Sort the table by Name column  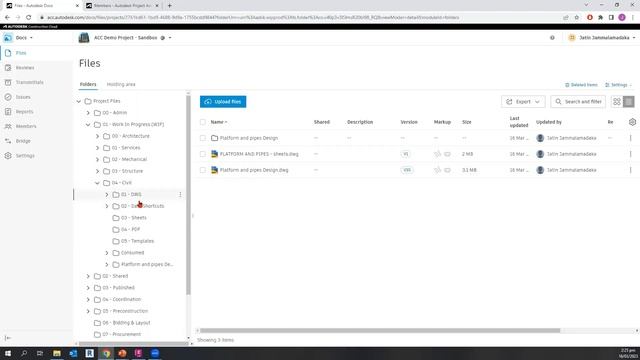click(219, 122)
